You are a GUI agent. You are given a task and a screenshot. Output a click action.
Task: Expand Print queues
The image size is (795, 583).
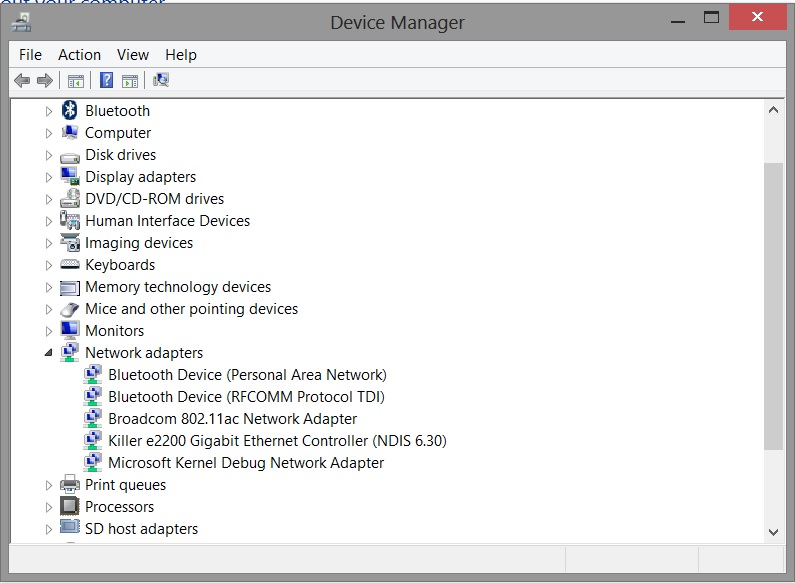[49, 485]
